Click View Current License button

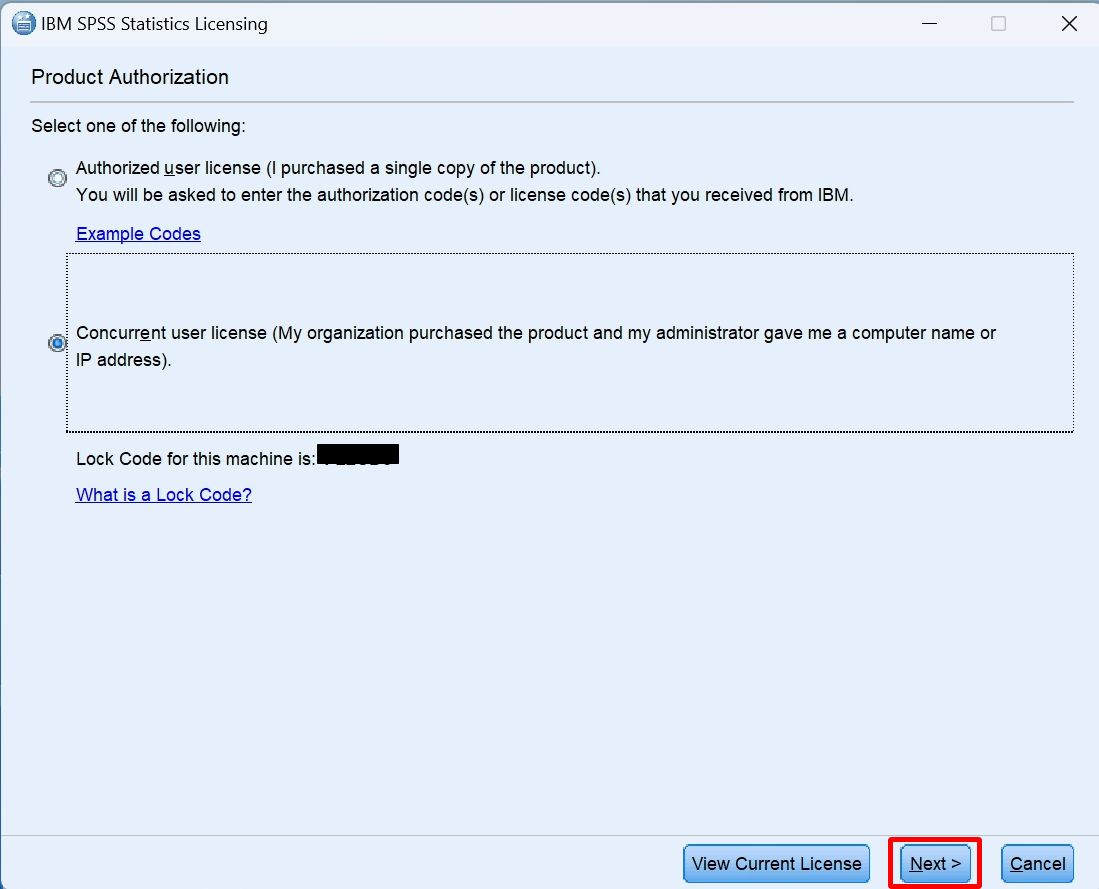pos(776,863)
